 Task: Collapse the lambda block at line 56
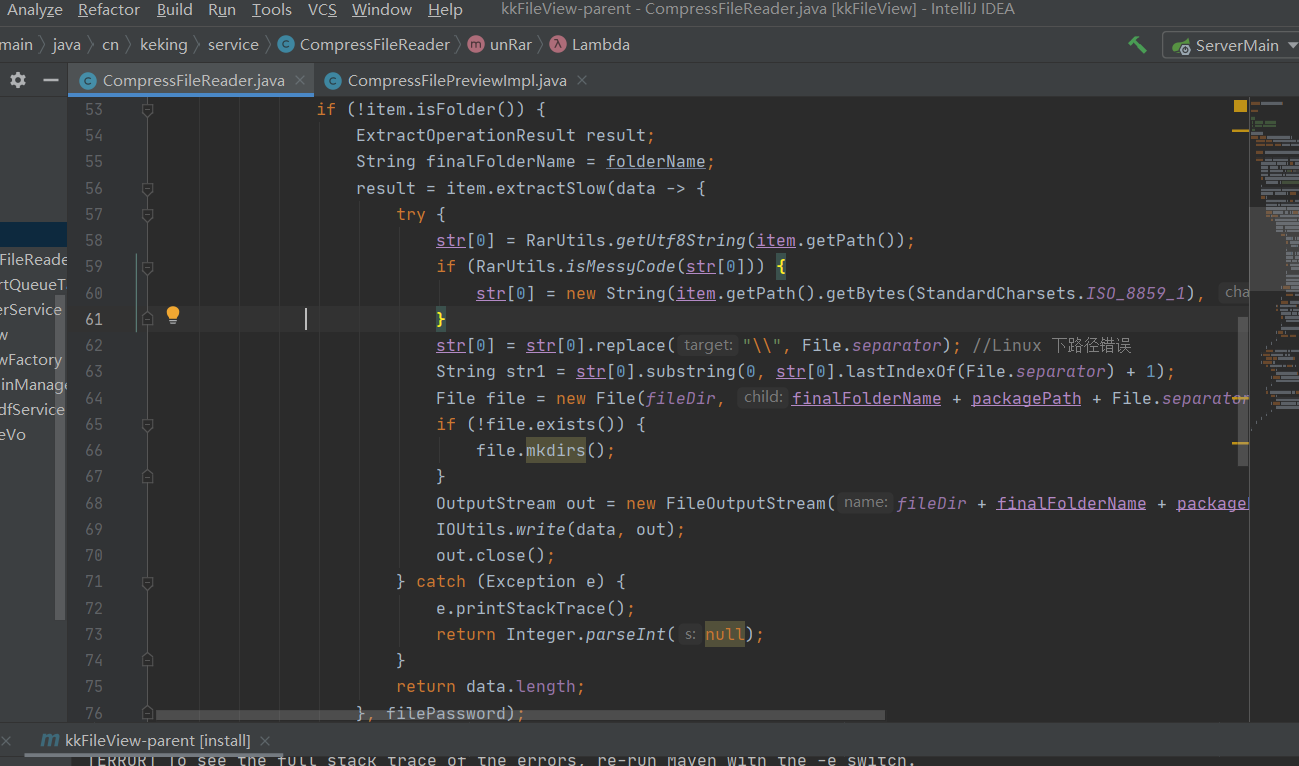[x=148, y=188]
